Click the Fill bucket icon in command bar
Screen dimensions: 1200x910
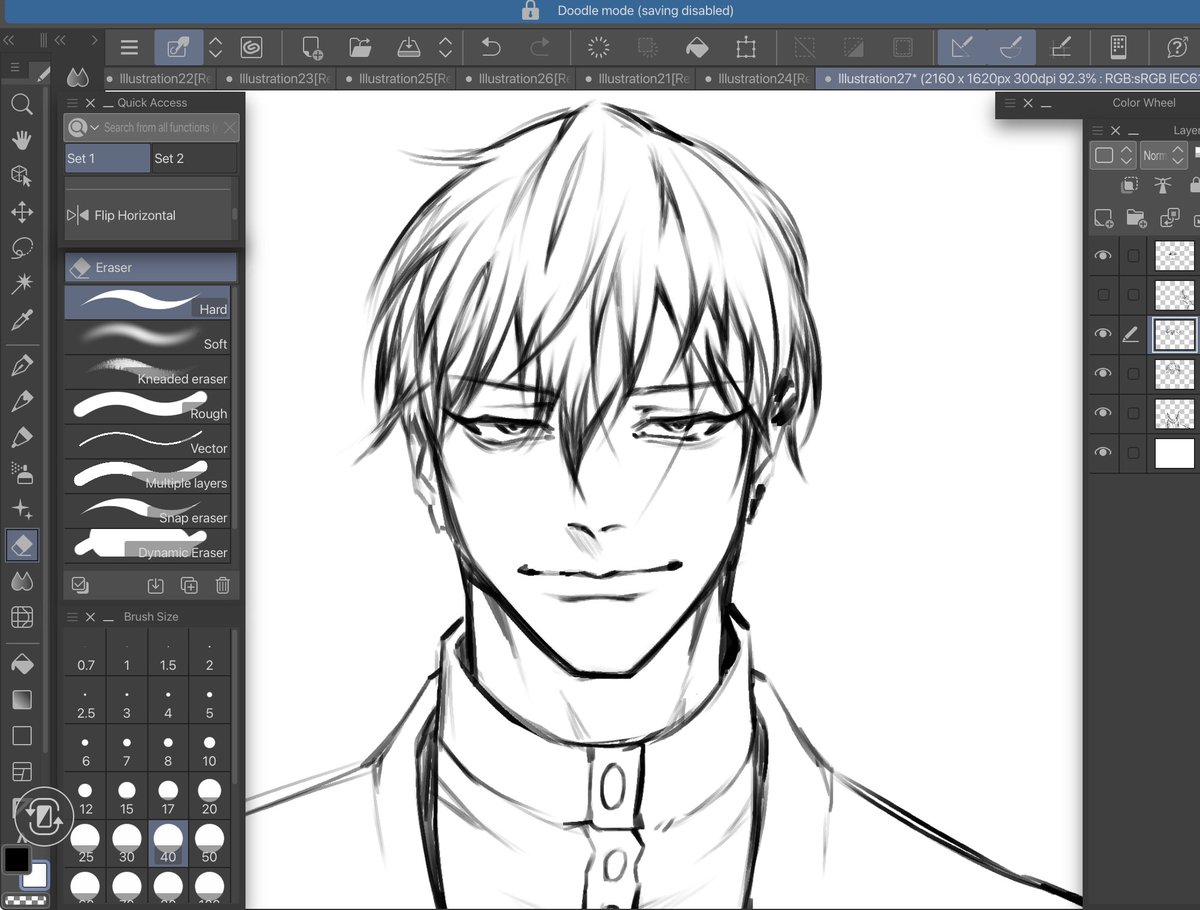697,47
